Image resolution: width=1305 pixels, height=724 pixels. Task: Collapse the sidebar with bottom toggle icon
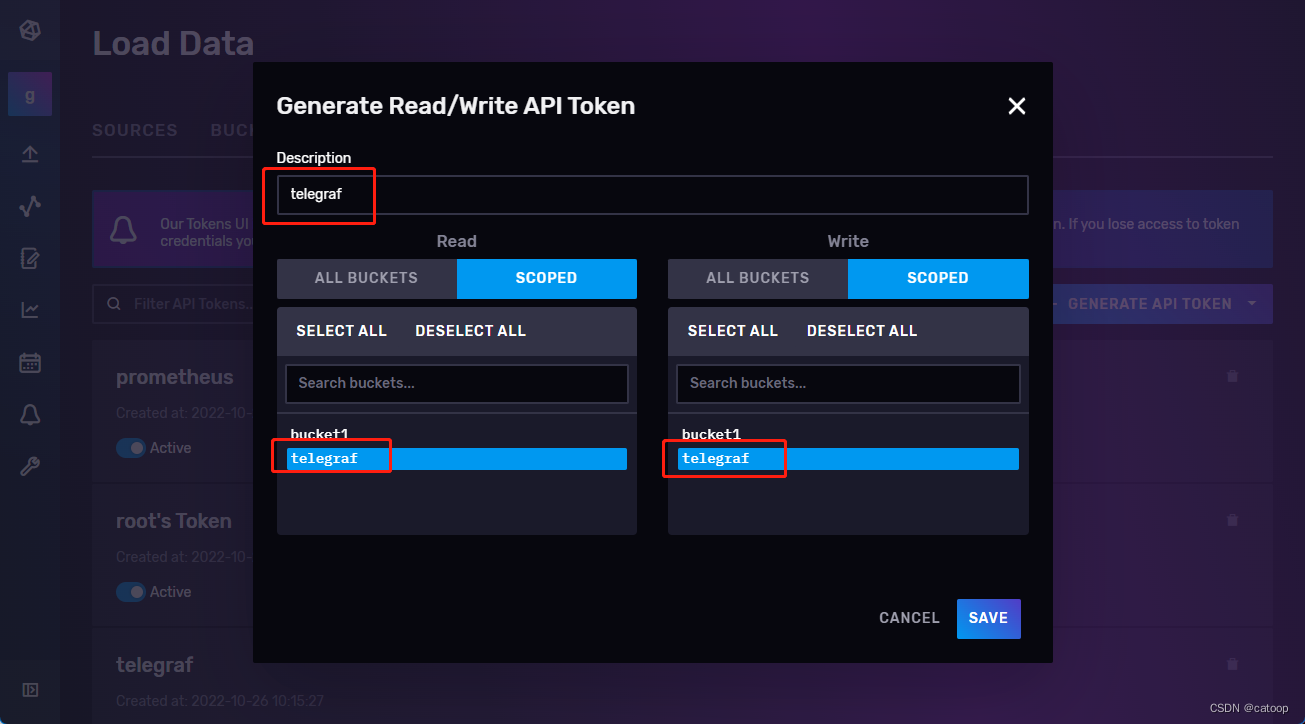[x=30, y=689]
